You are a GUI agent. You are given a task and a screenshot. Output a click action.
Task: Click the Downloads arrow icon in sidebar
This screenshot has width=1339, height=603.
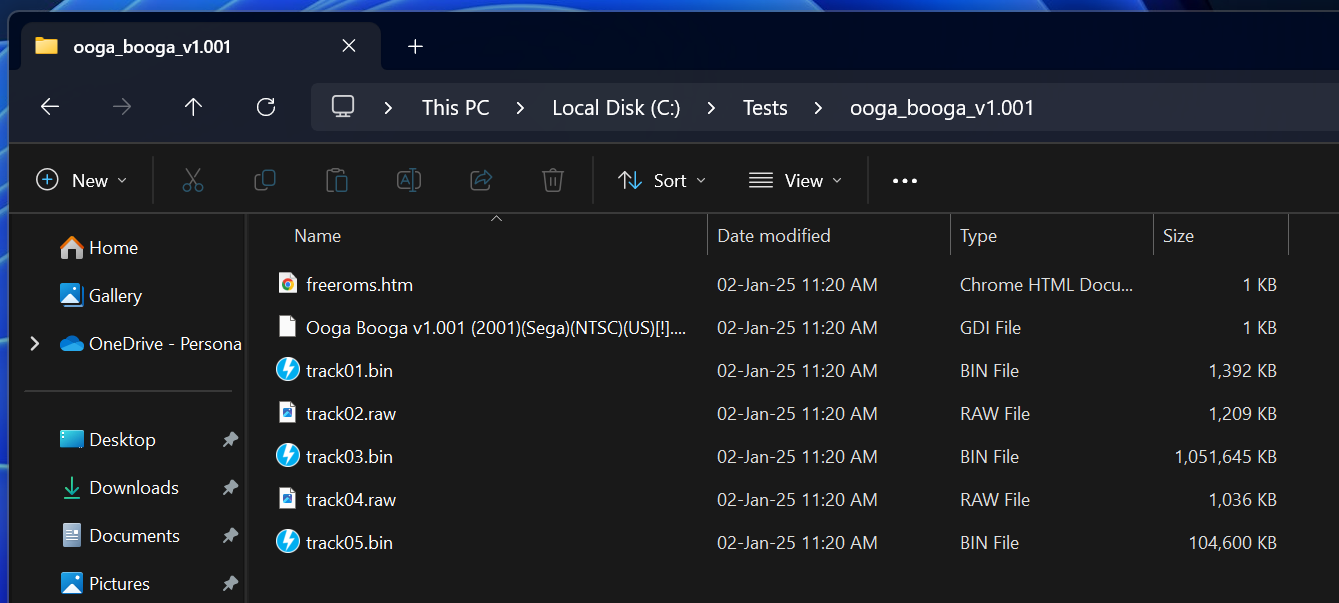point(71,487)
